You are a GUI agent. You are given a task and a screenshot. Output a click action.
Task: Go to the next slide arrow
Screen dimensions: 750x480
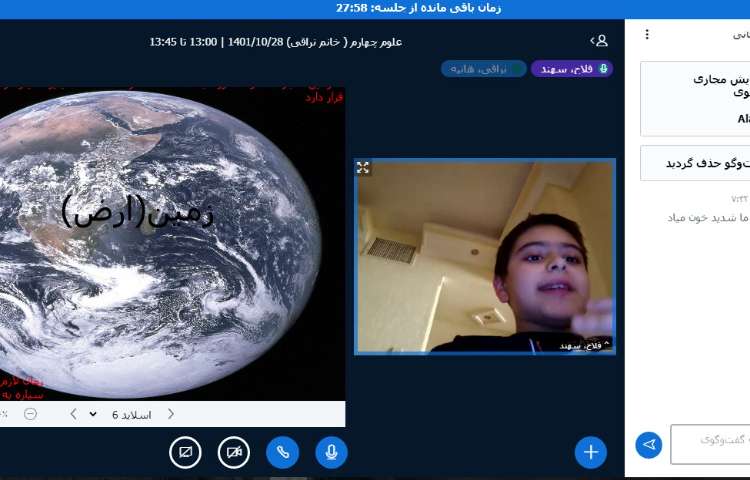pyautogui.click(x=73, y=414)
